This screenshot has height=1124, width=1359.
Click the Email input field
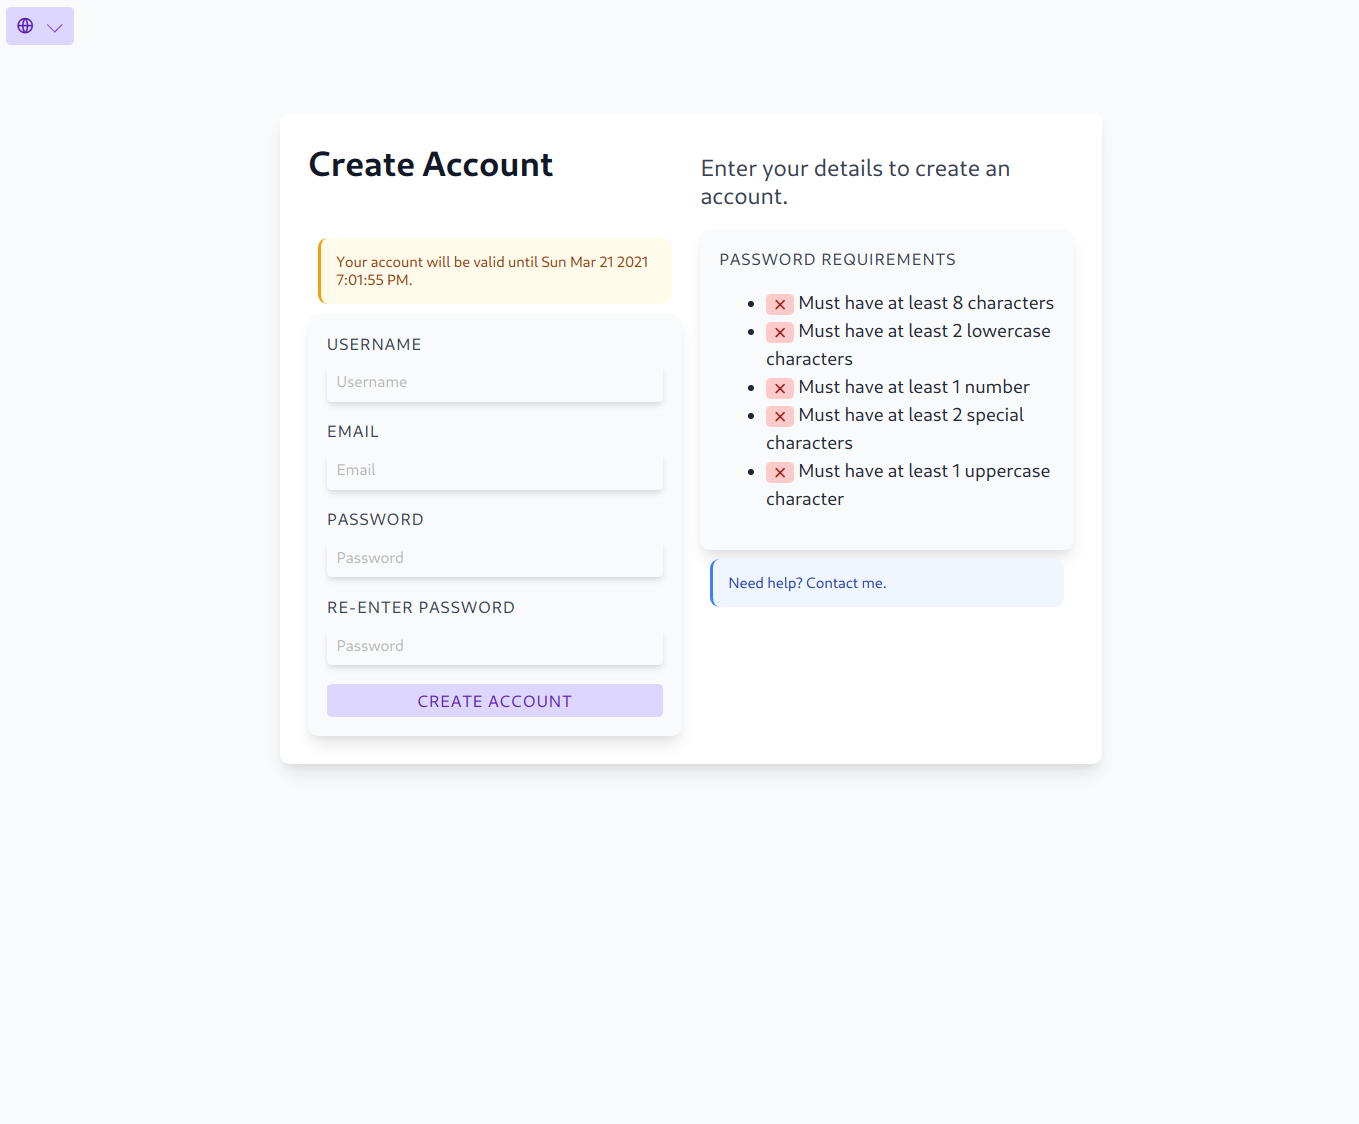(494, 470)
